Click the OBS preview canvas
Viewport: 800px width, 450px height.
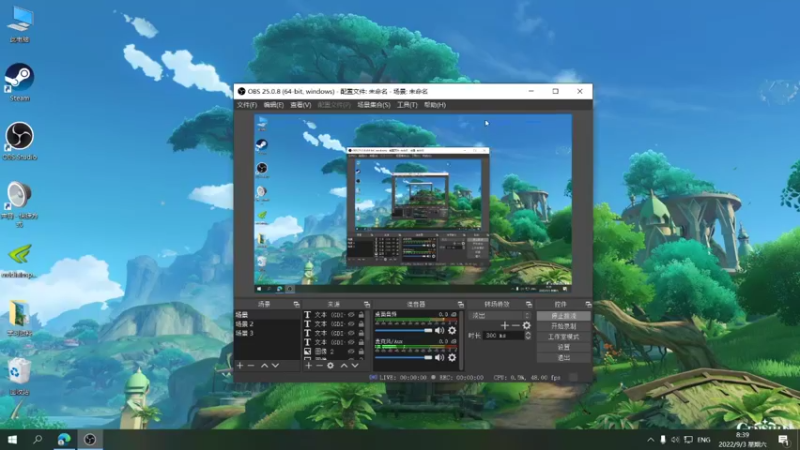coord(413,204)
